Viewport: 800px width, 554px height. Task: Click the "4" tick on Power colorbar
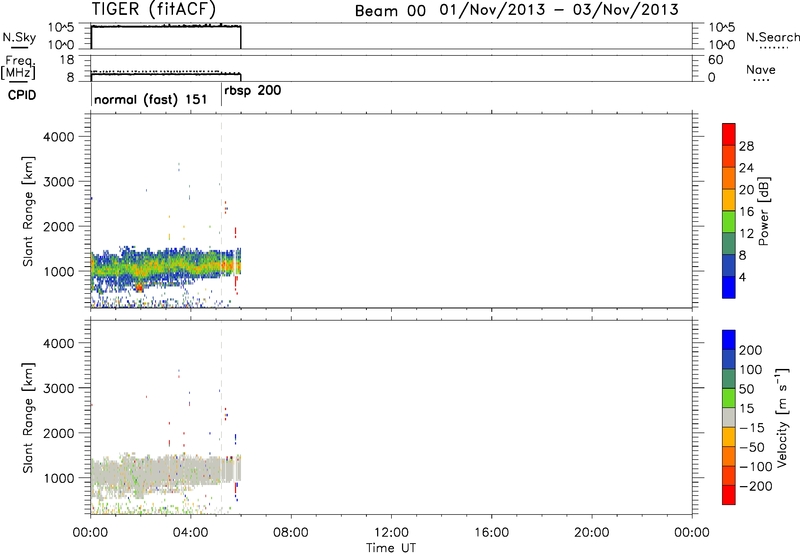(742, 277)
